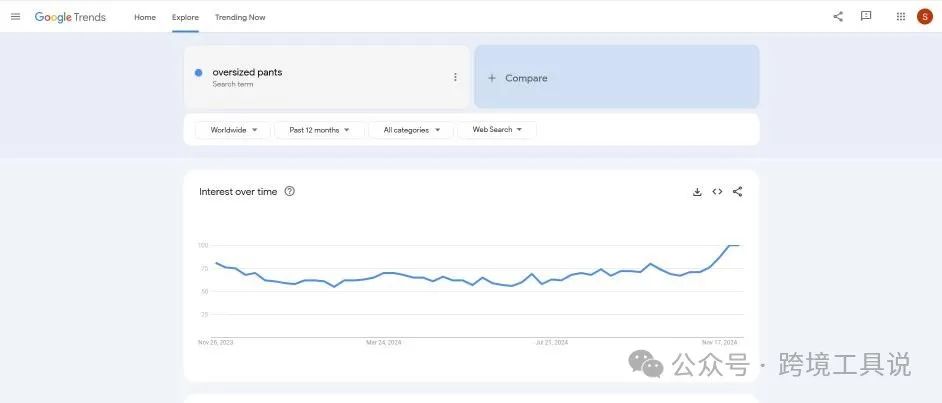This screenshot has width=942, height=403.
Task: Open the Past 12 months dropdown
Action: click(319, 130)
